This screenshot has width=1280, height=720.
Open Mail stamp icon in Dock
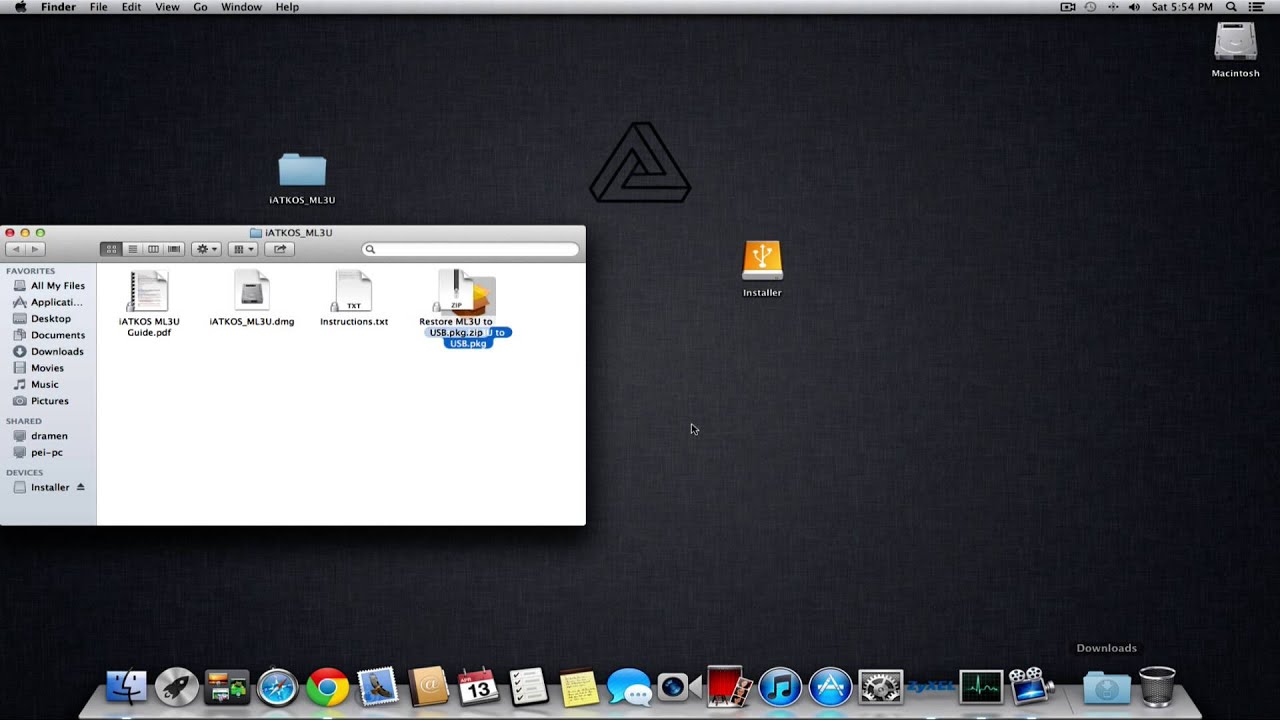378,687
